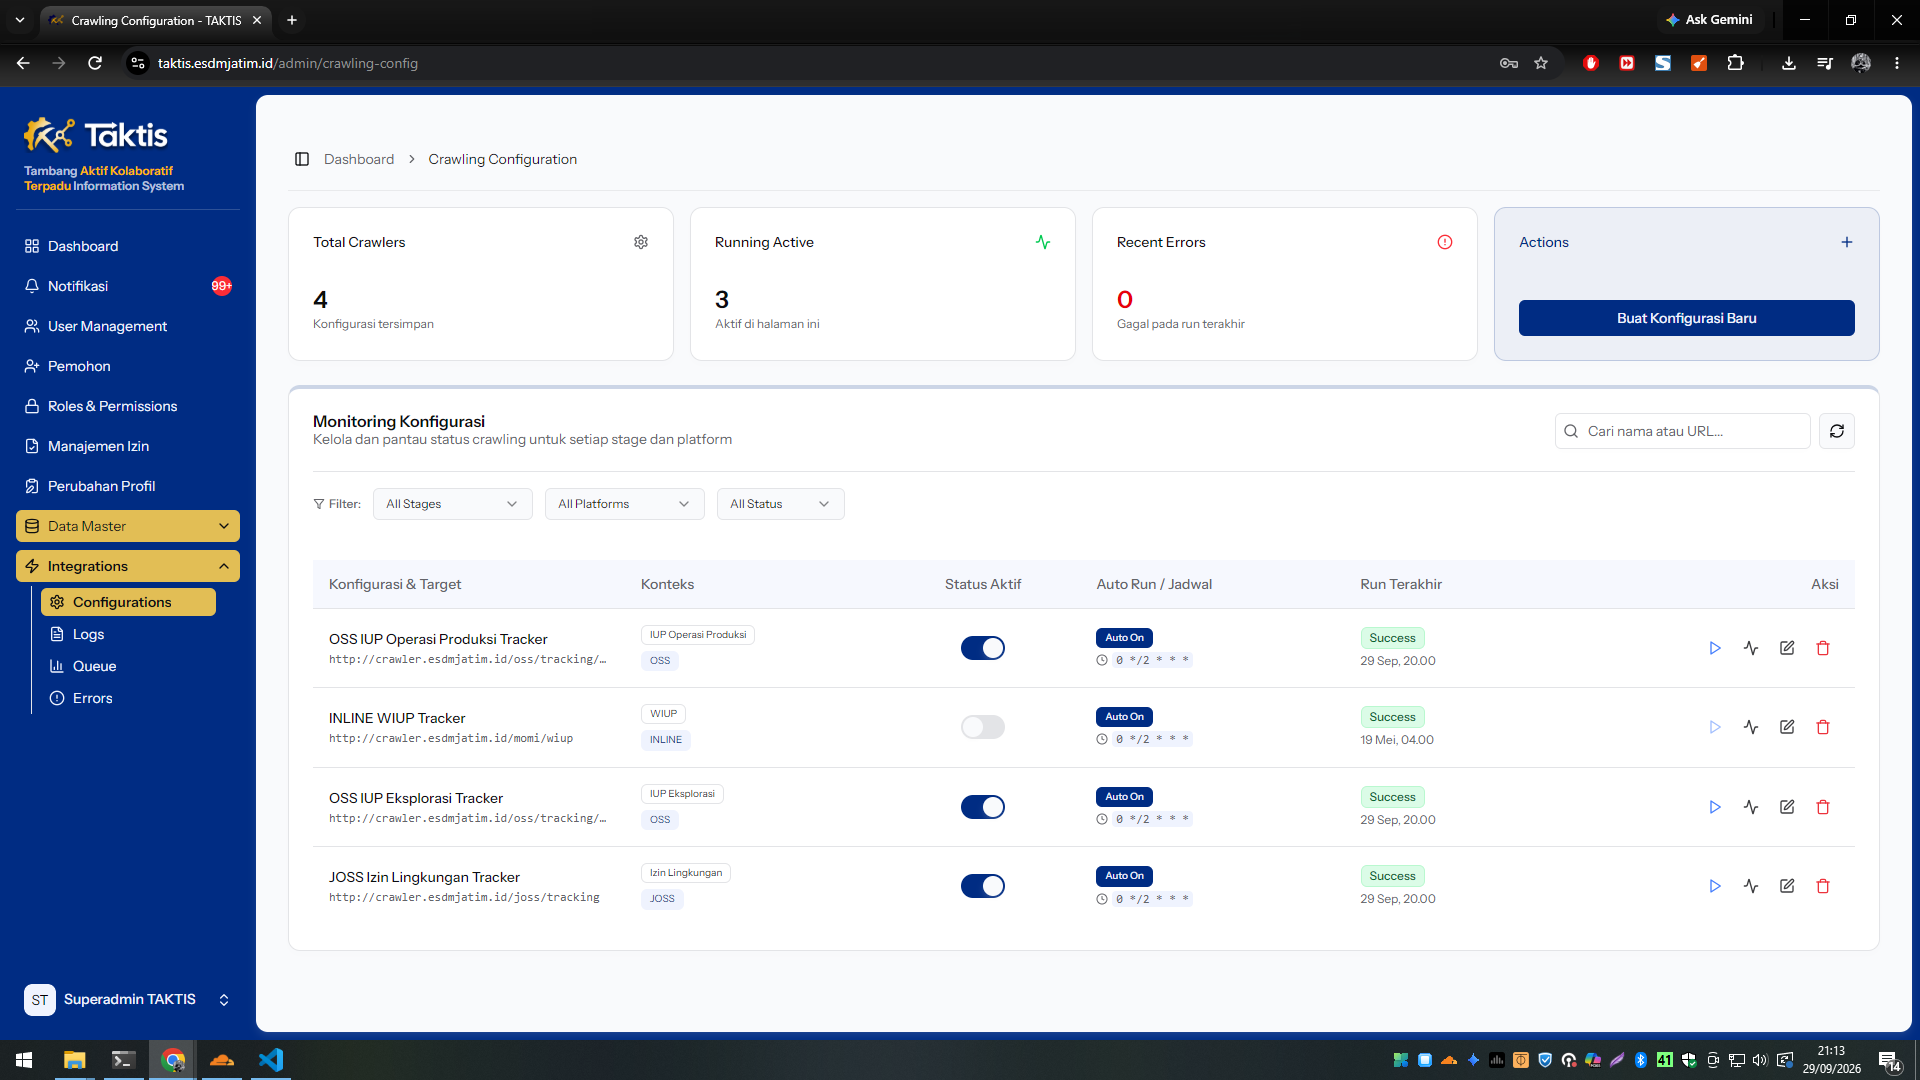This screenshot has width=1920, height=1080.
Task: Go to Dashboard in sidebar
Action: click(128, 246)
